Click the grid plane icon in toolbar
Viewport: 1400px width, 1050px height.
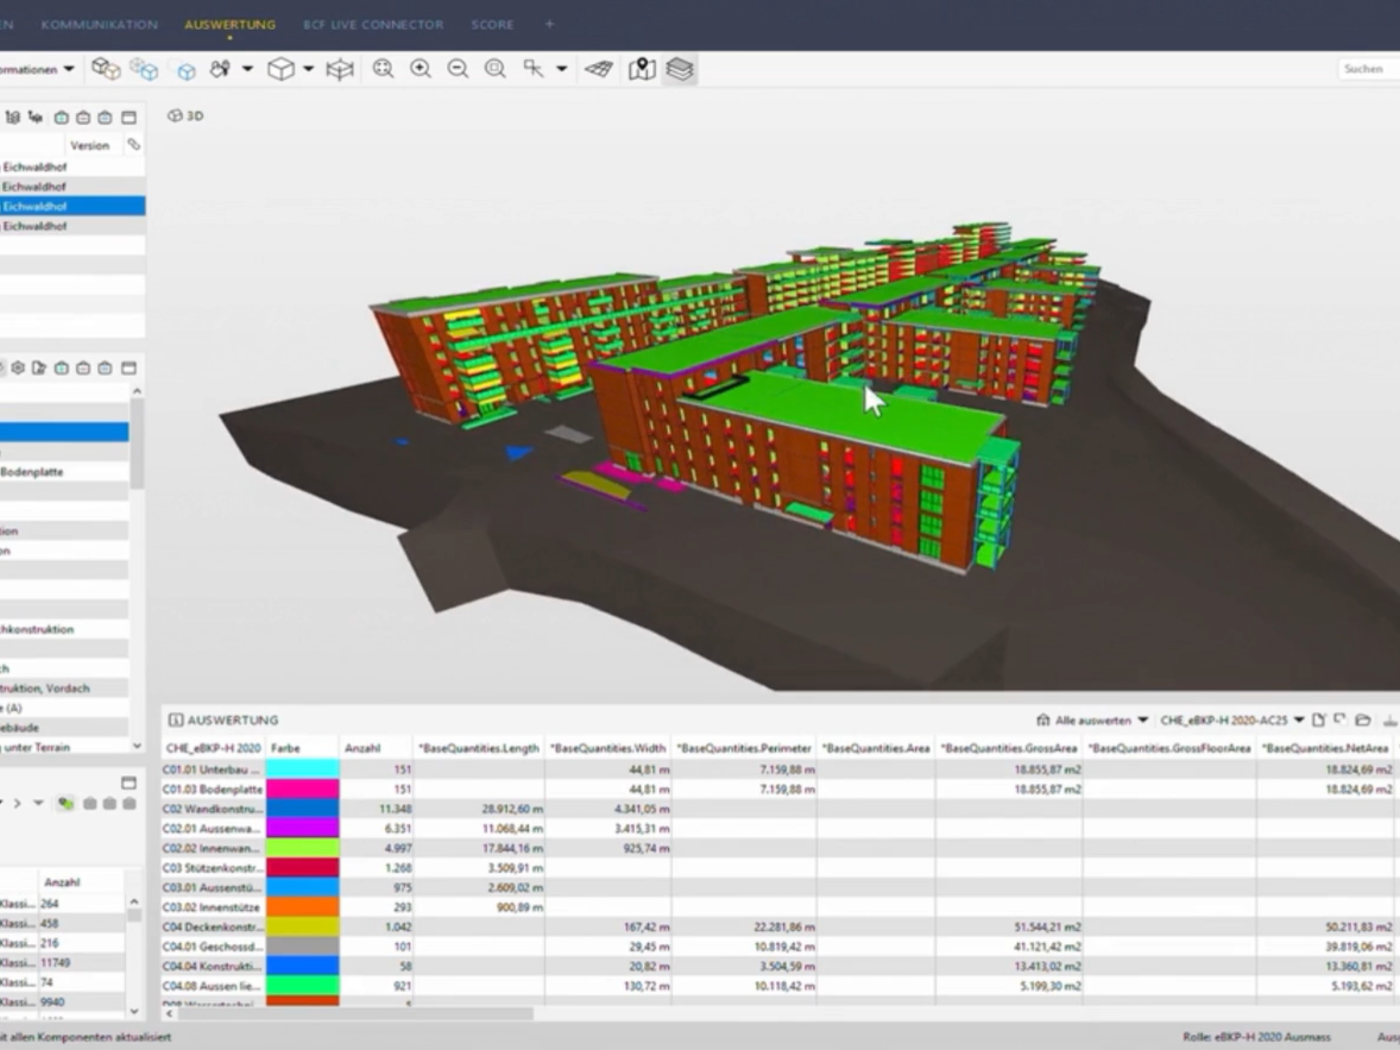tap(599, 69)
